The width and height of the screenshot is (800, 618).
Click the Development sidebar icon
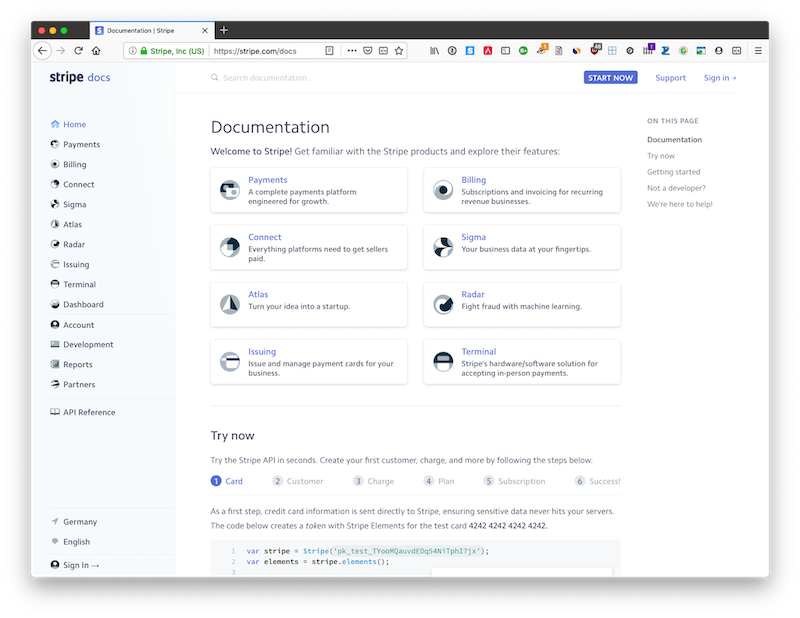(x=55, y=344)
